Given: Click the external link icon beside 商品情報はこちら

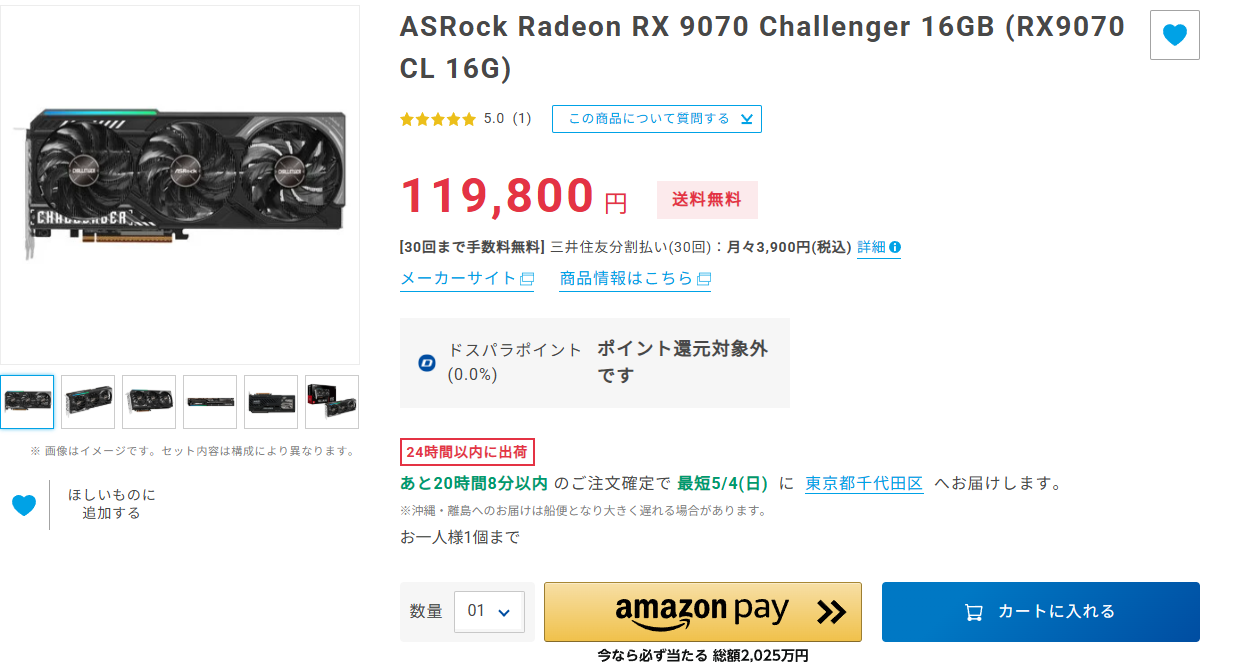Looking at the screenshot, I should [x=704, y=279].
